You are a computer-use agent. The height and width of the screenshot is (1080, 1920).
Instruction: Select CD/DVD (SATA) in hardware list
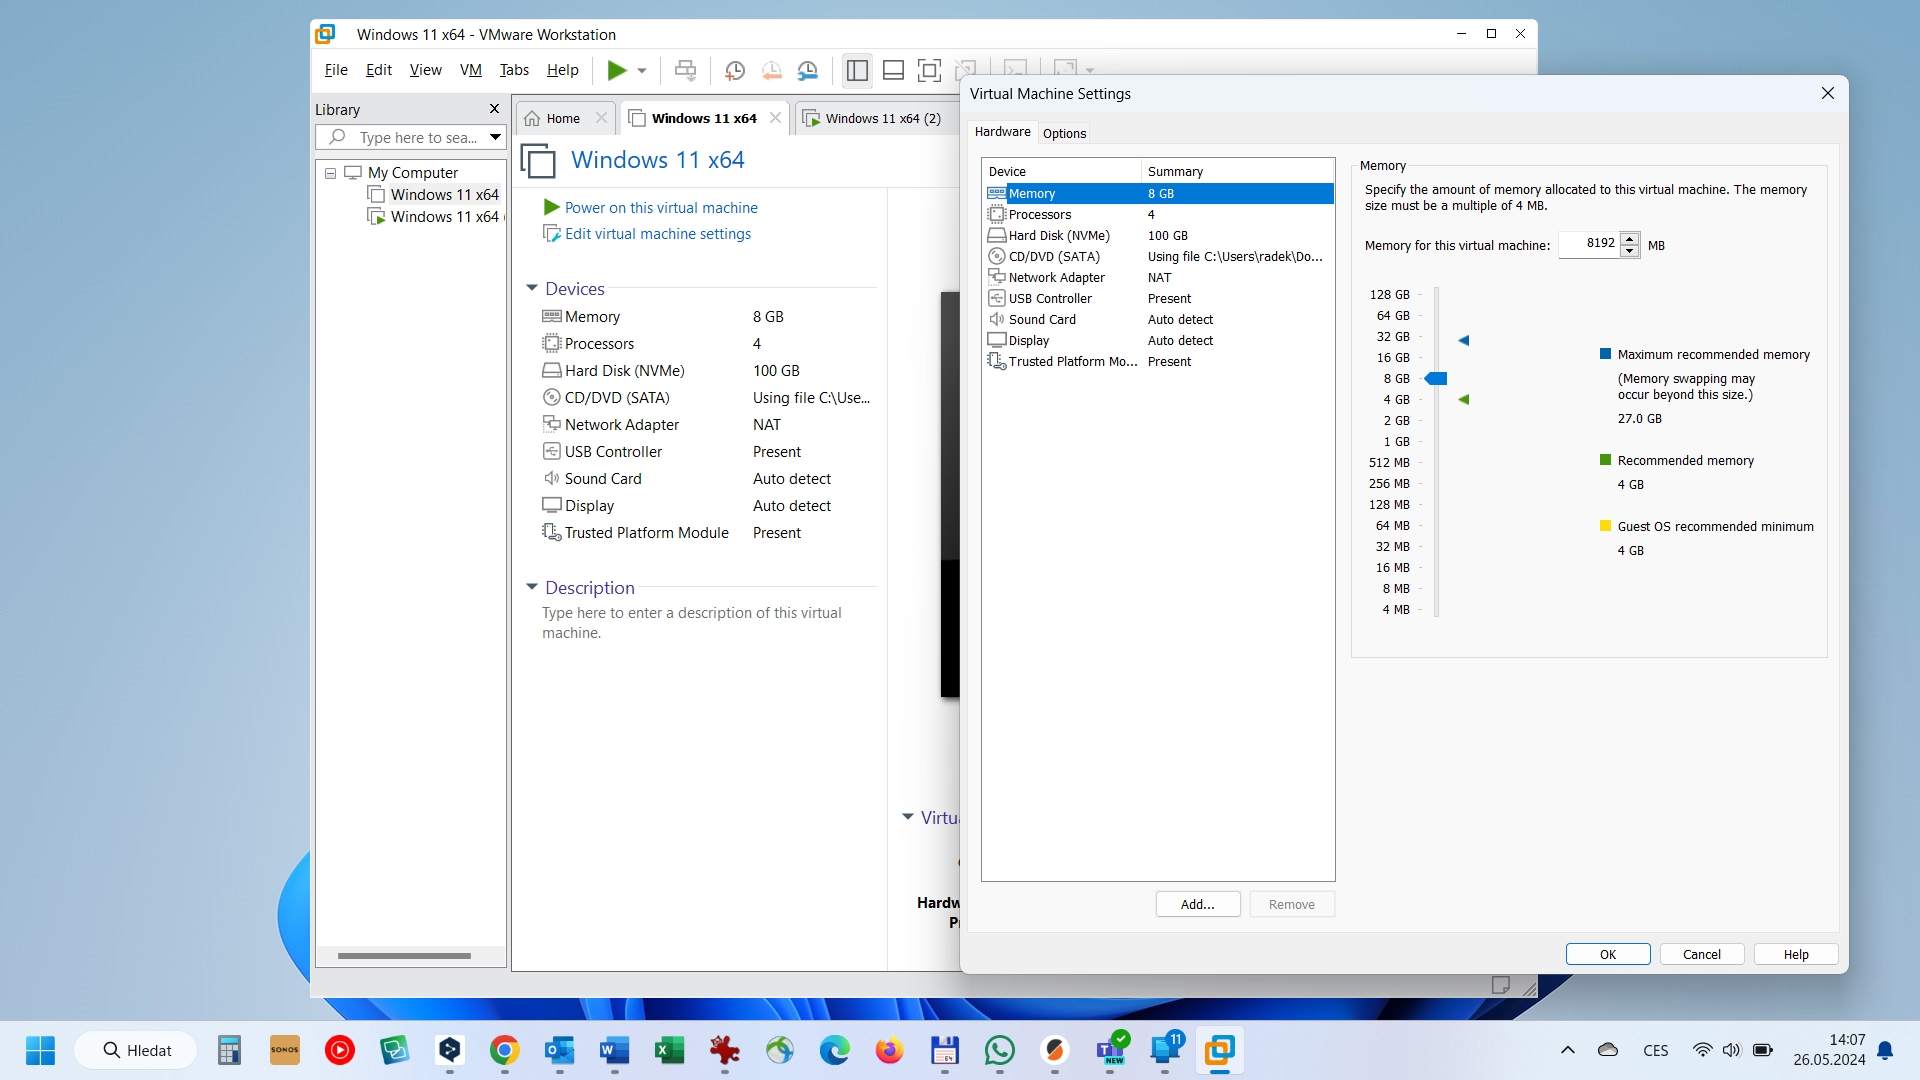[x=1158, y=256]
